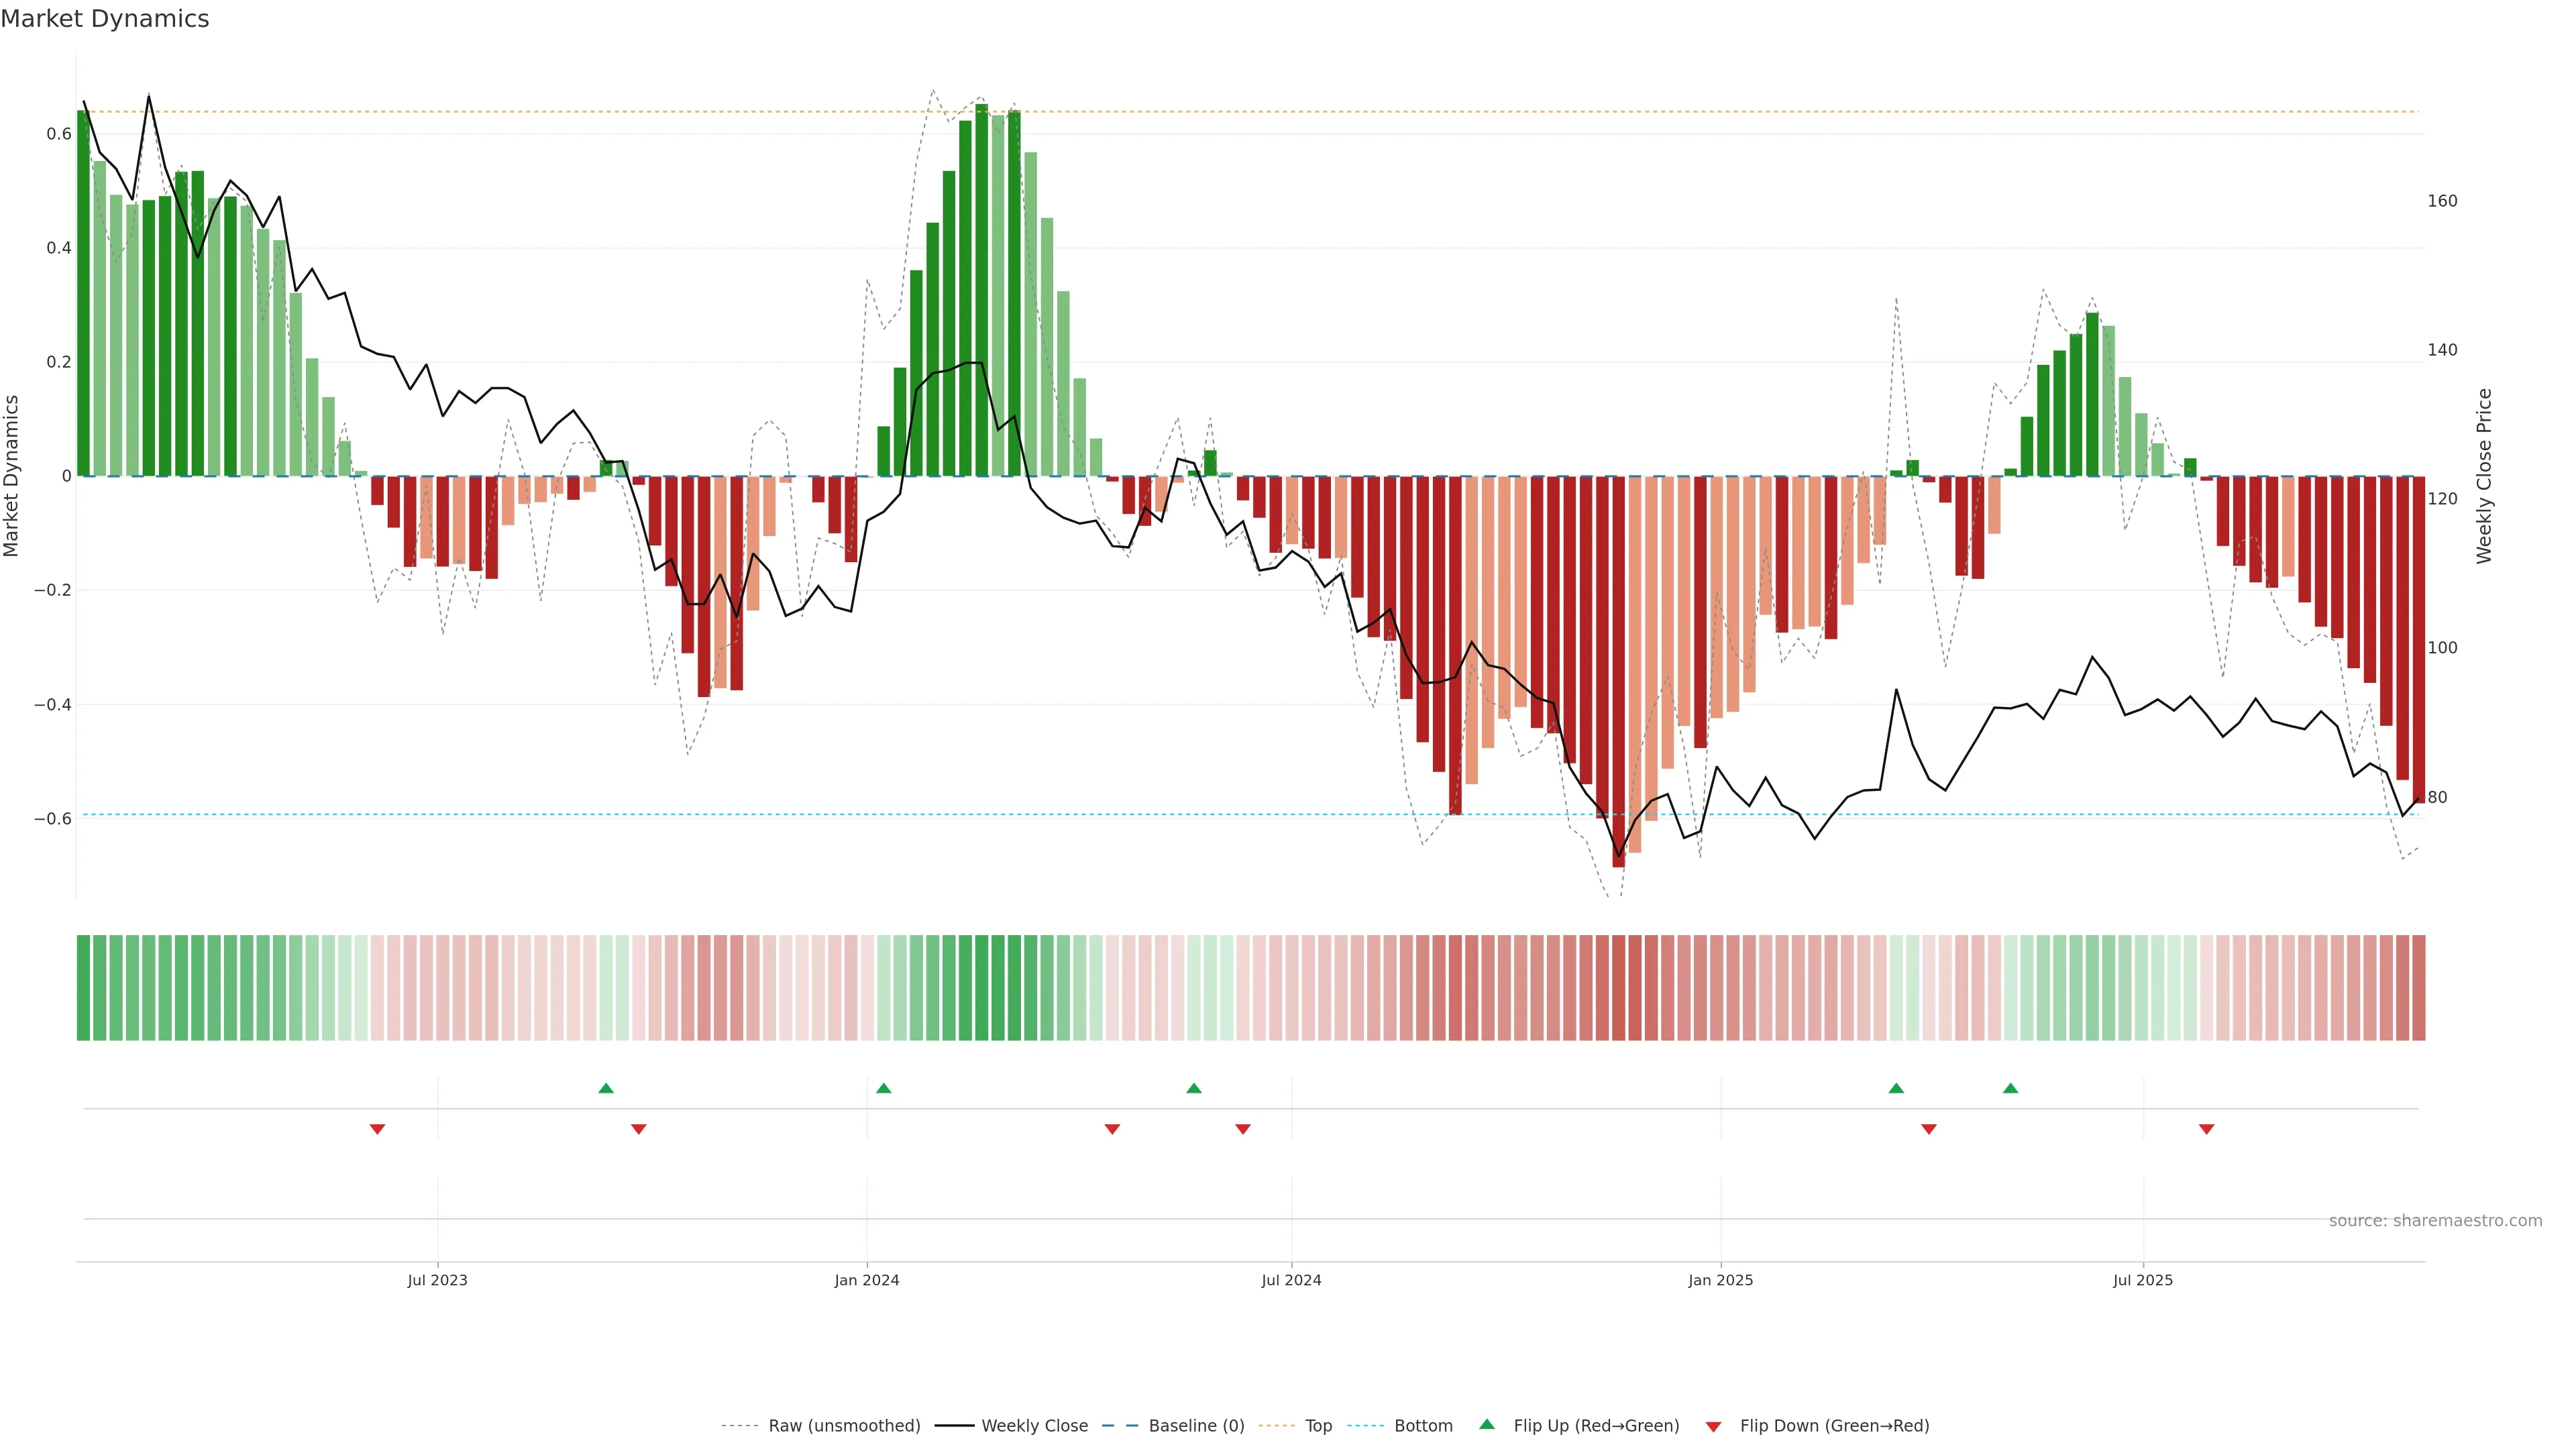Image resolution: width=2576 pixels, height=1449 pixels.
Task: Click the Market Dynamics chart title
Action: [x=105, y=19]
